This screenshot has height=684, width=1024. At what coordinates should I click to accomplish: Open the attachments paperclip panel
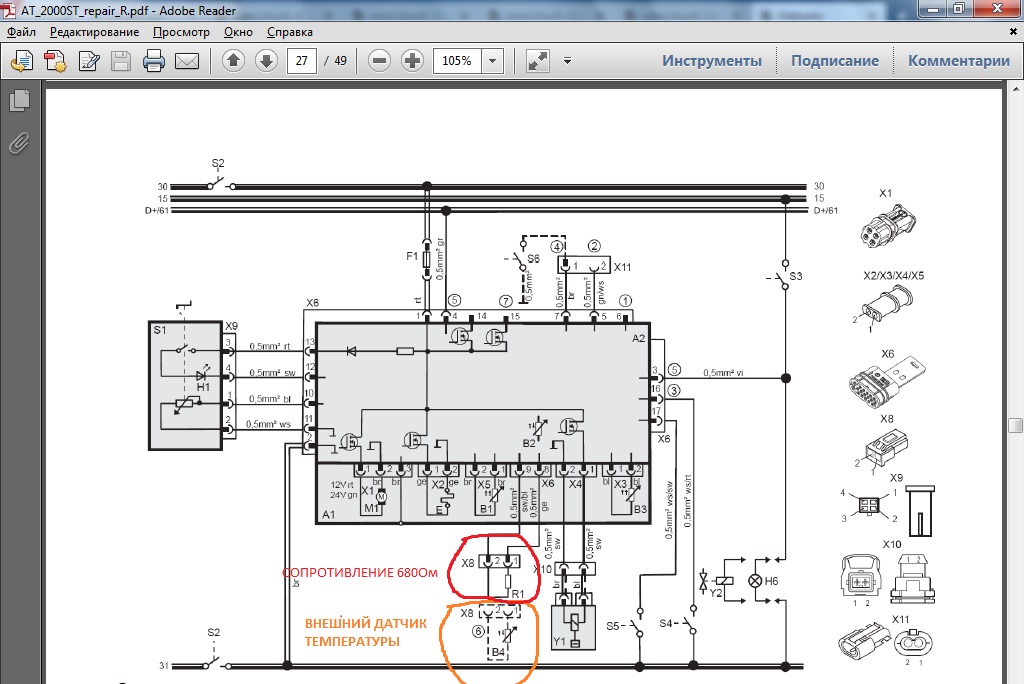20,142
